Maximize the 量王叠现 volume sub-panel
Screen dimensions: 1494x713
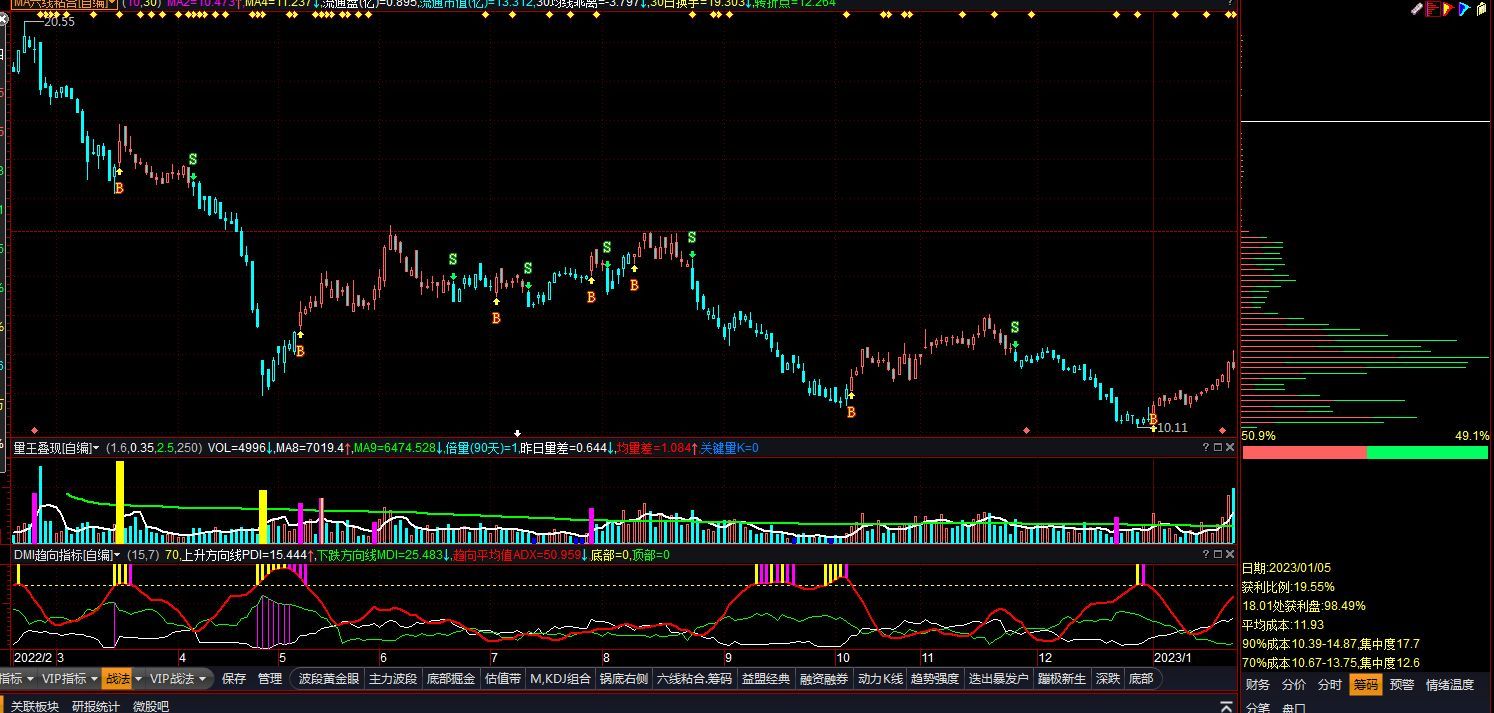coord(1218,448)
